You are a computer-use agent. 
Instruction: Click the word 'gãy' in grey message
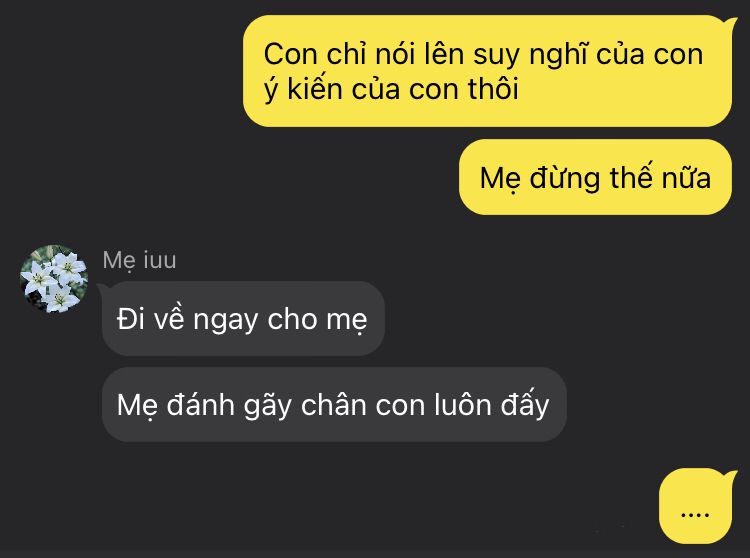pyautogui.click(x=267, y=405)
